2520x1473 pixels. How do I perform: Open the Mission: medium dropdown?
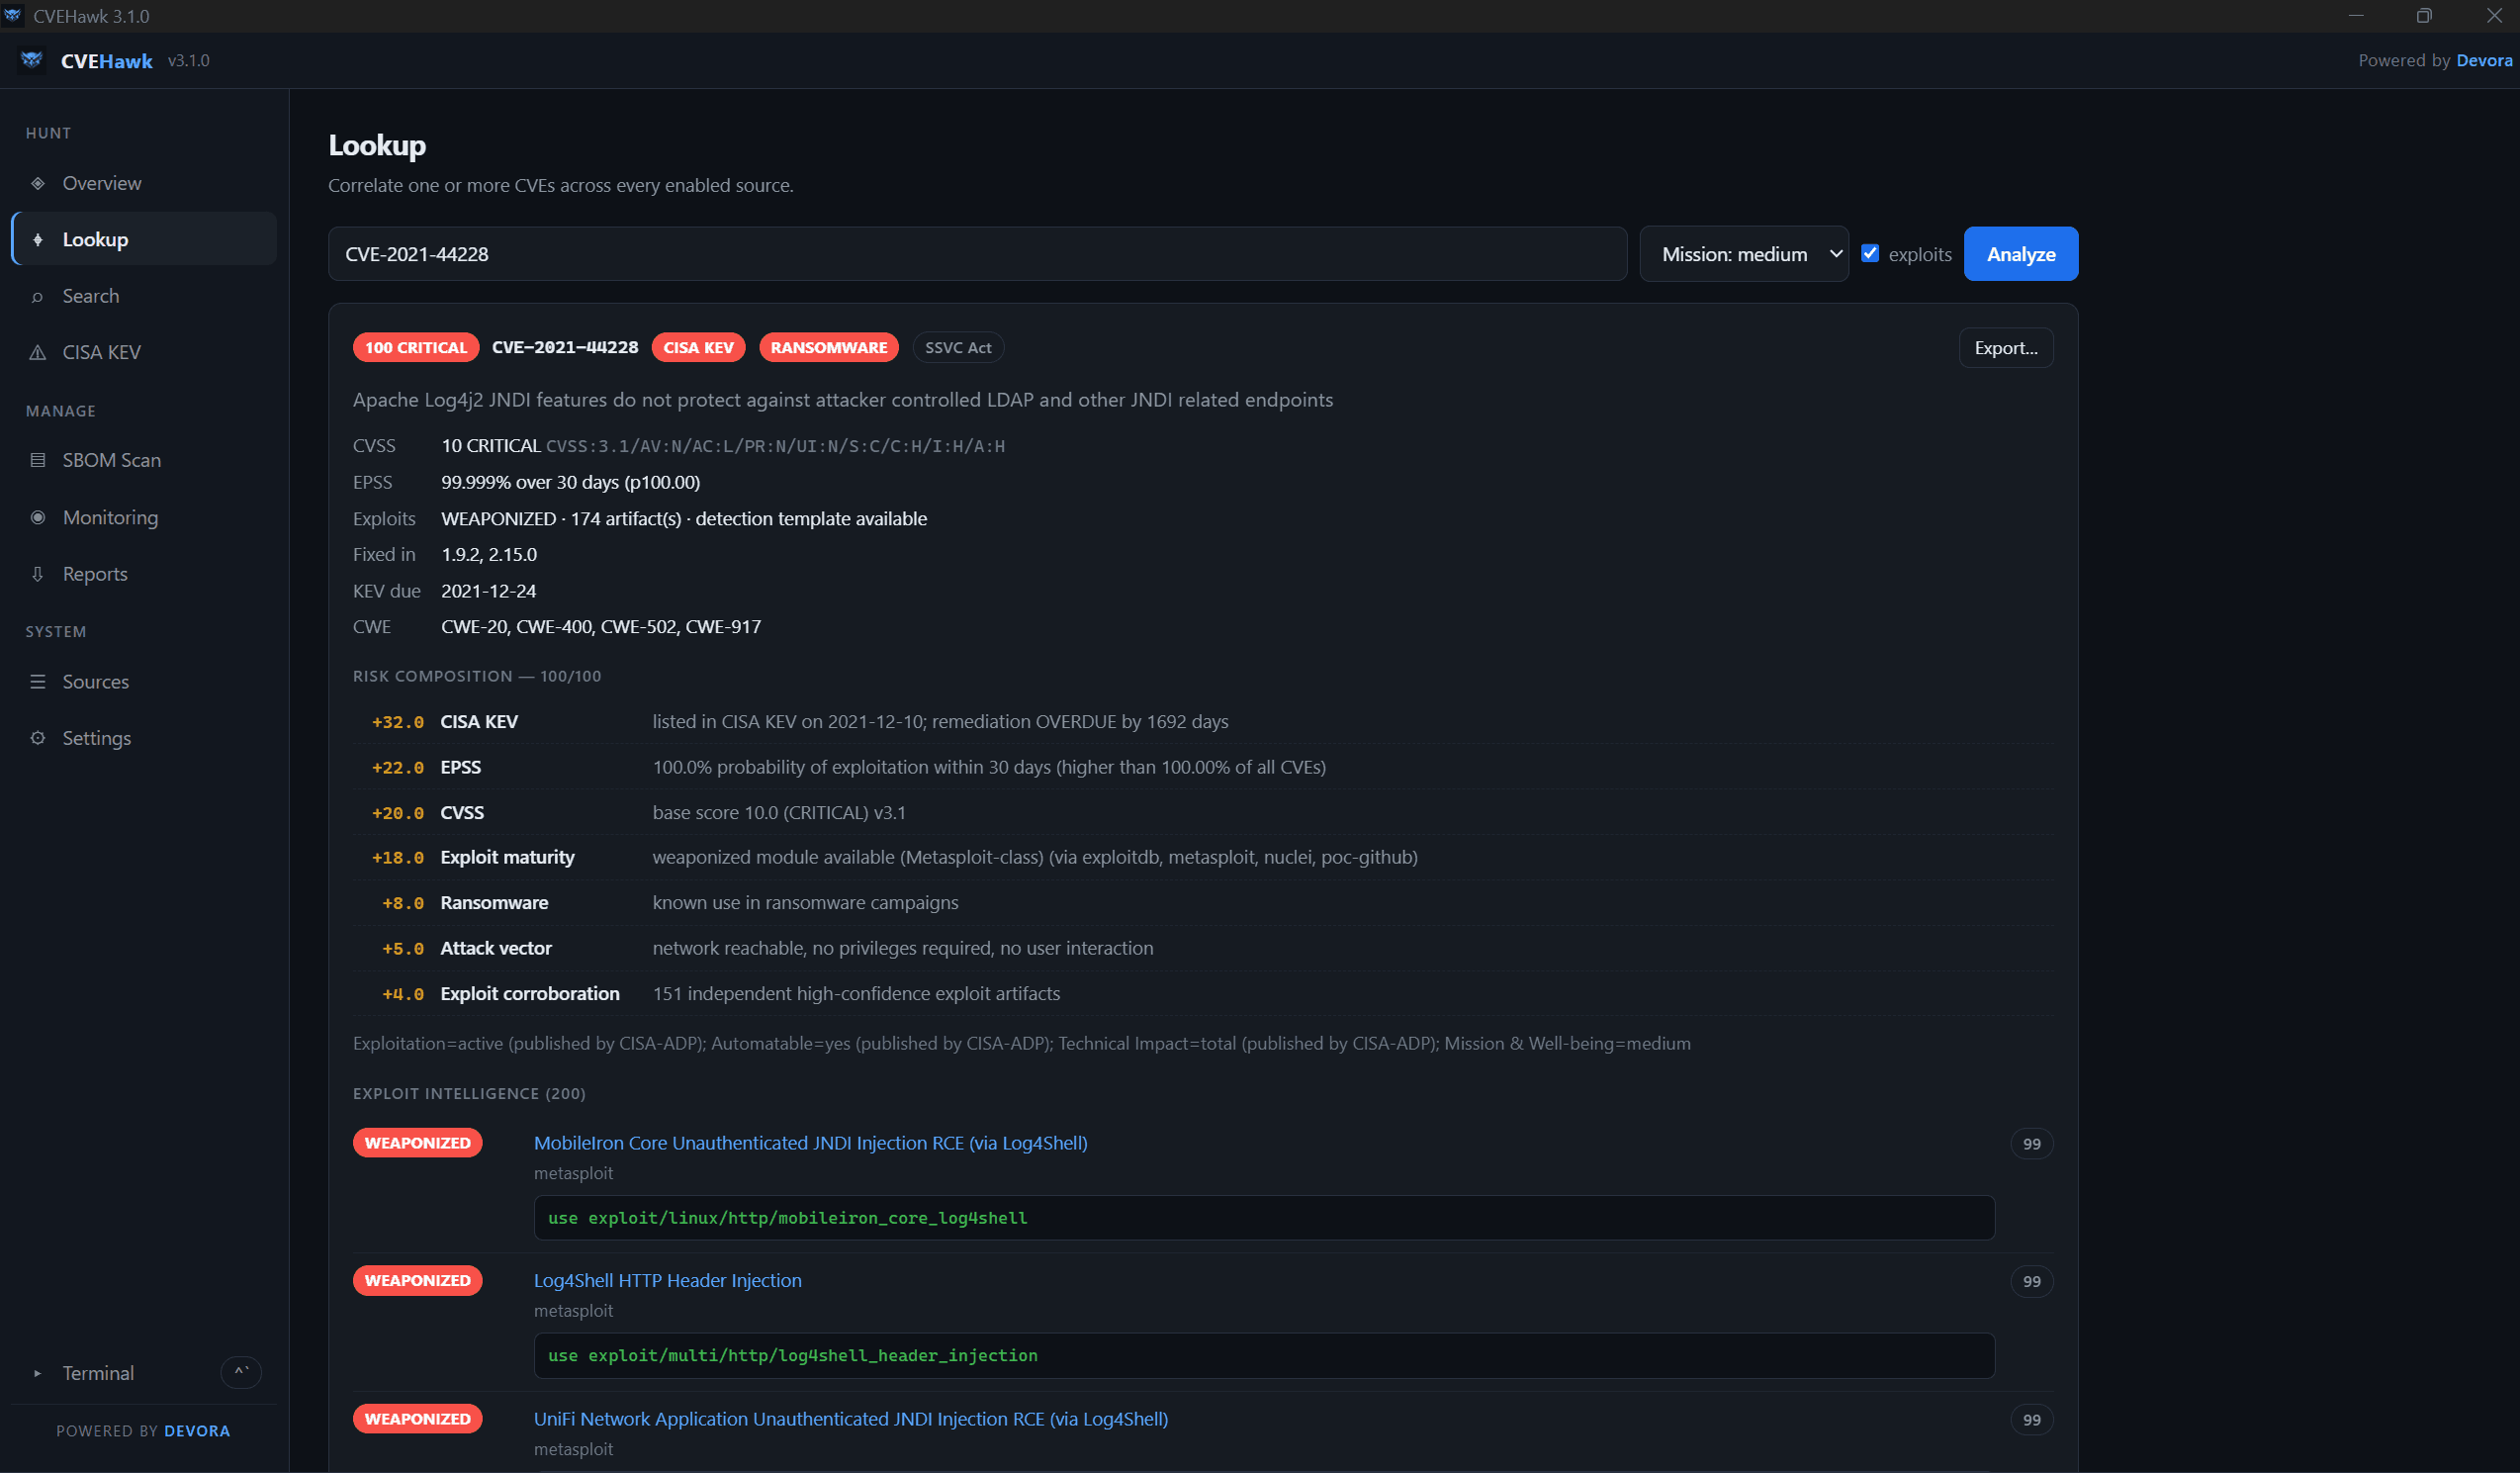click(x=1744, y=254)
